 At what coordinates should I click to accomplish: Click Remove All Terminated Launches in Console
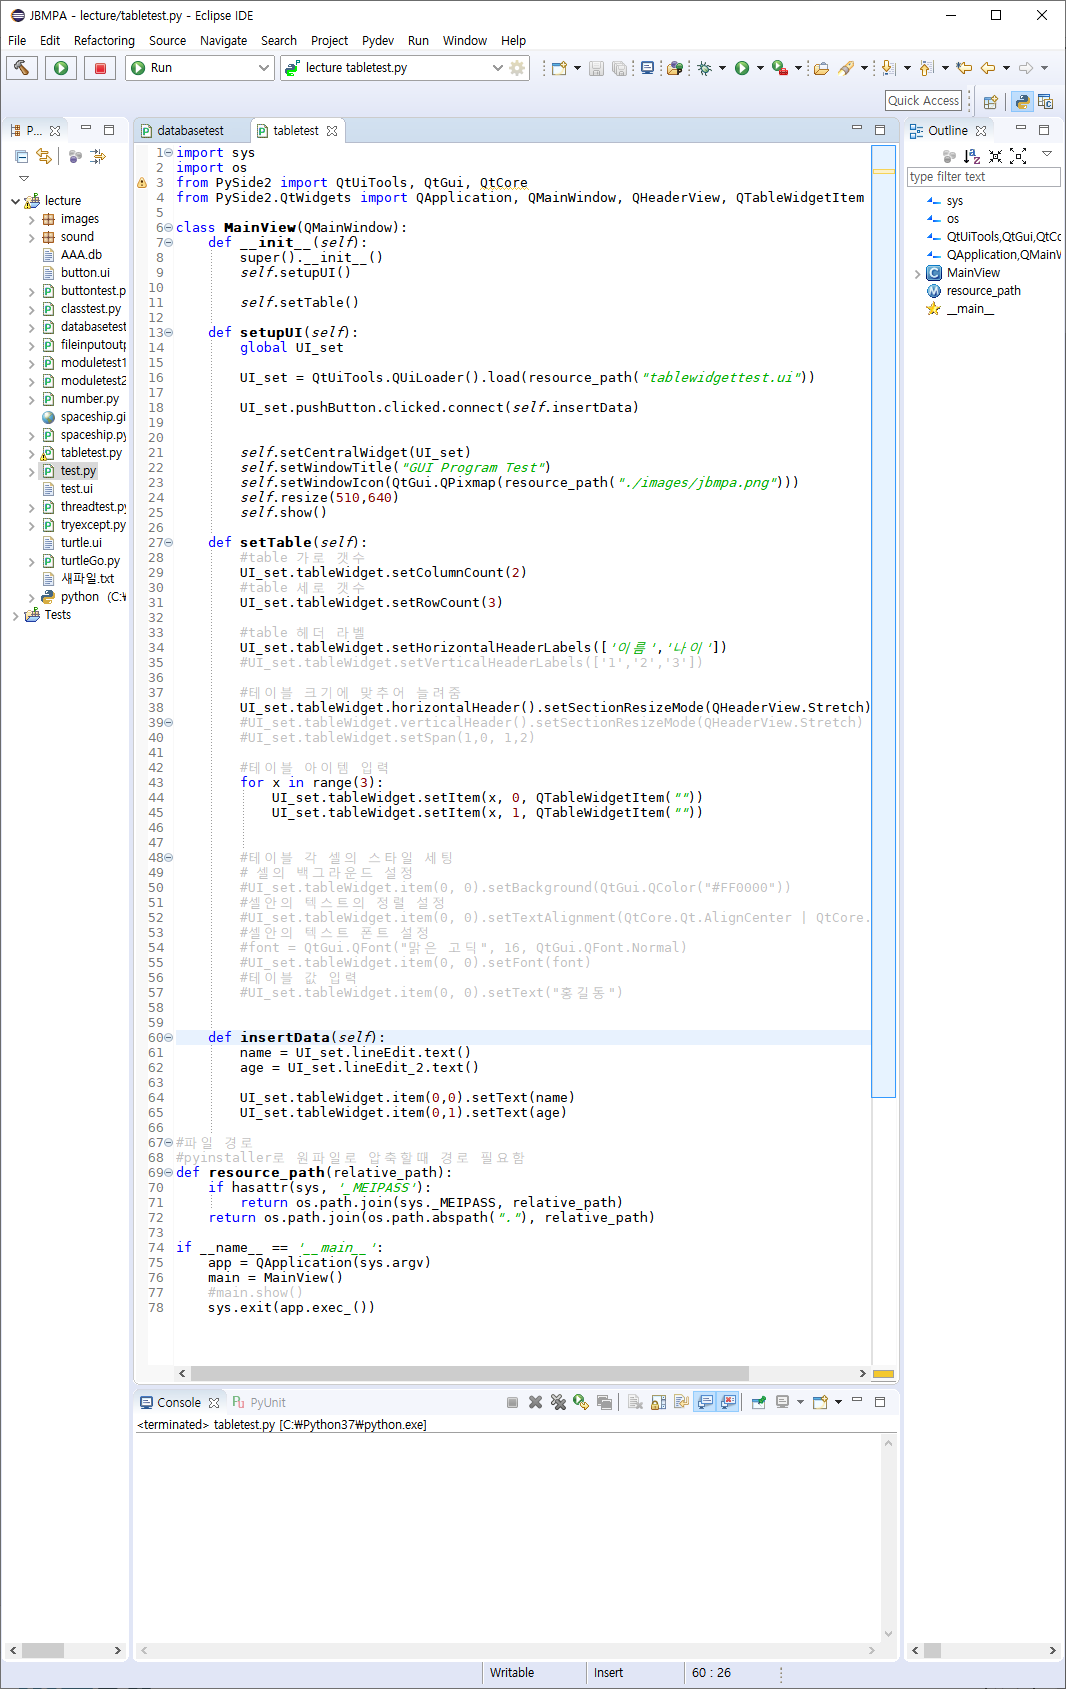click(x=558, y=1402)
